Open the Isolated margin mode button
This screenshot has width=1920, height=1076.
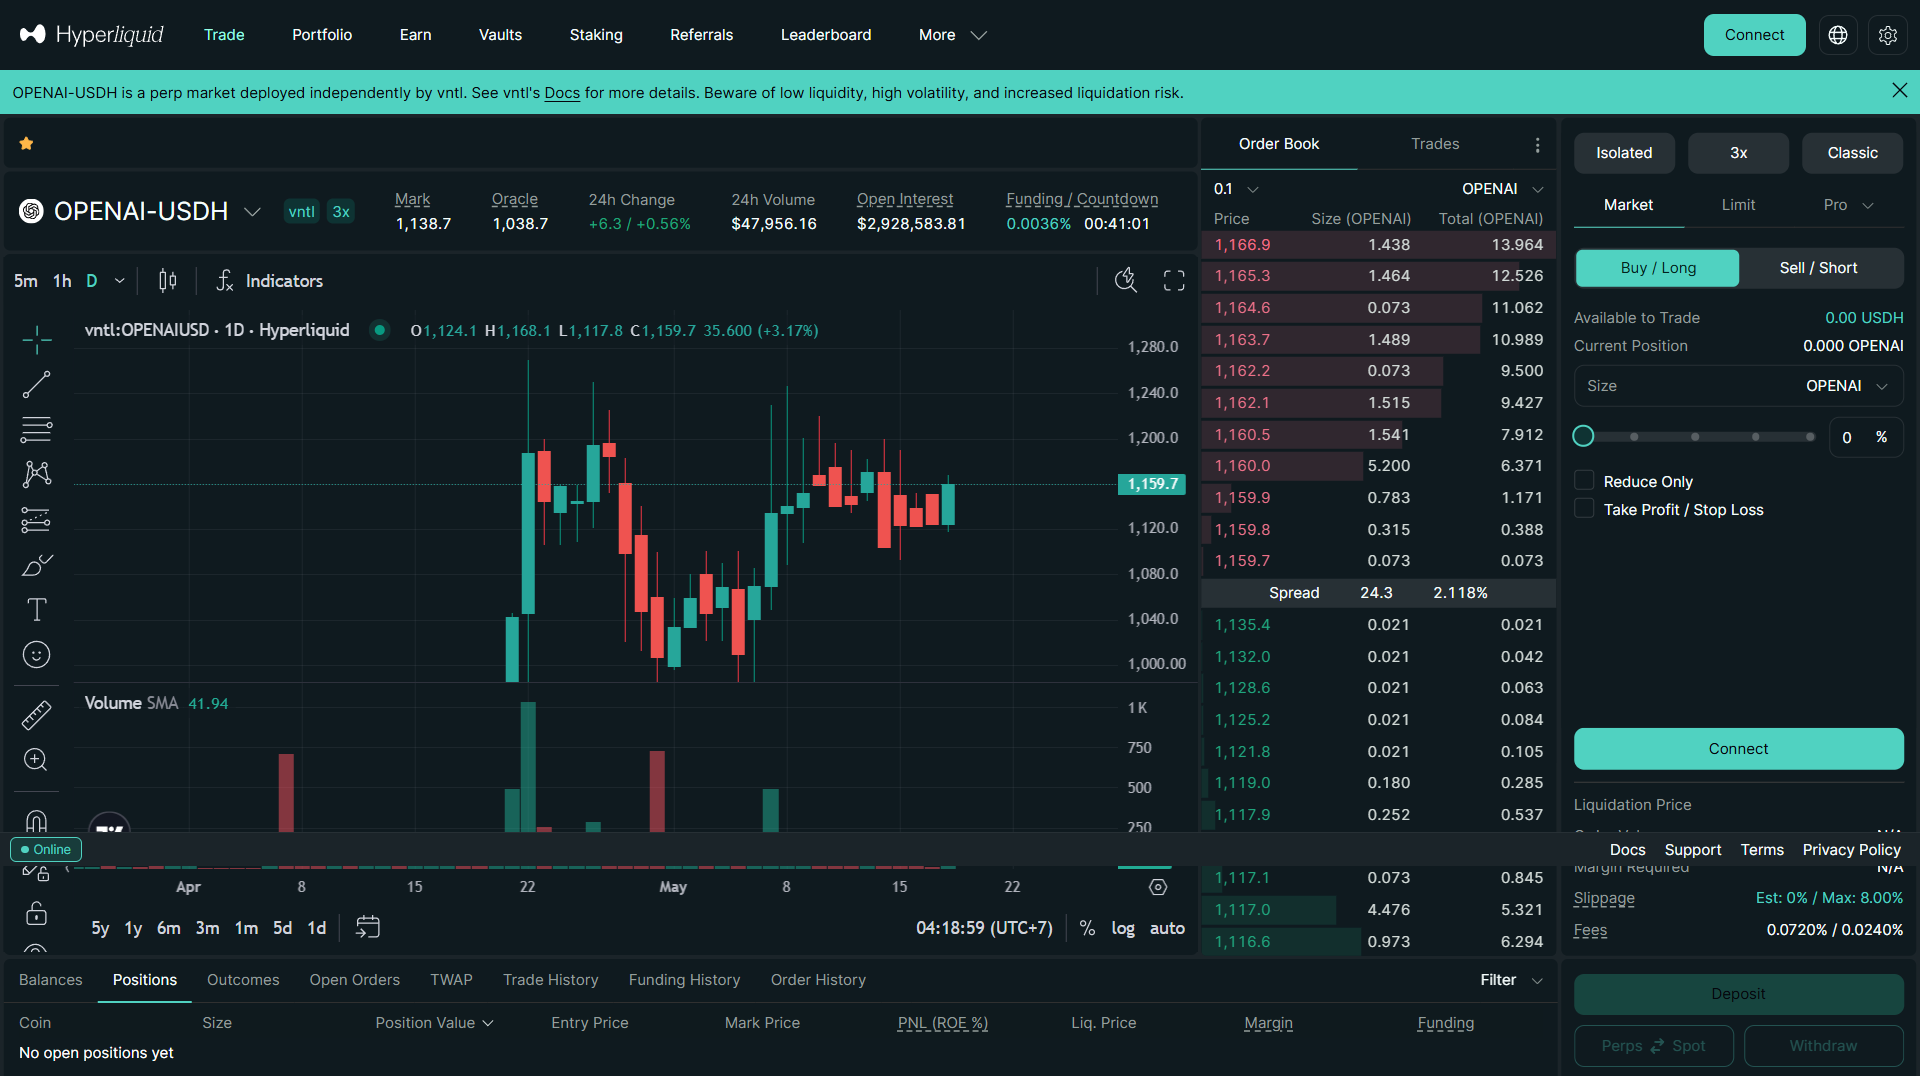tap(1624, 153)
